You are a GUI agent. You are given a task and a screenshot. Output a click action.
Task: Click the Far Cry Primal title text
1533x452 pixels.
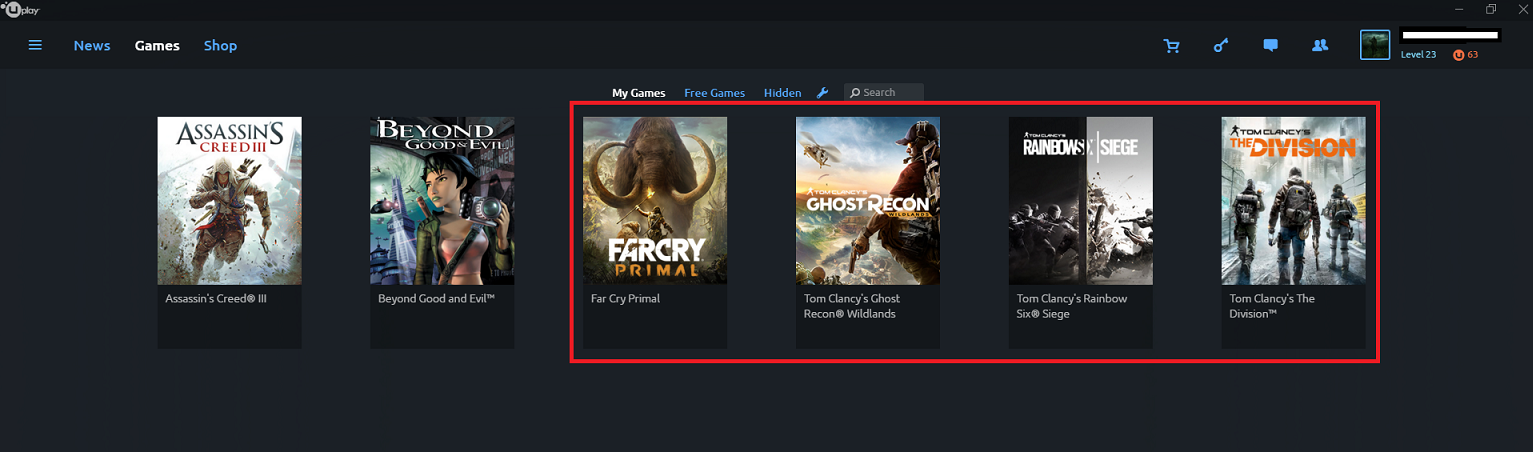click(x=626, y=298)
